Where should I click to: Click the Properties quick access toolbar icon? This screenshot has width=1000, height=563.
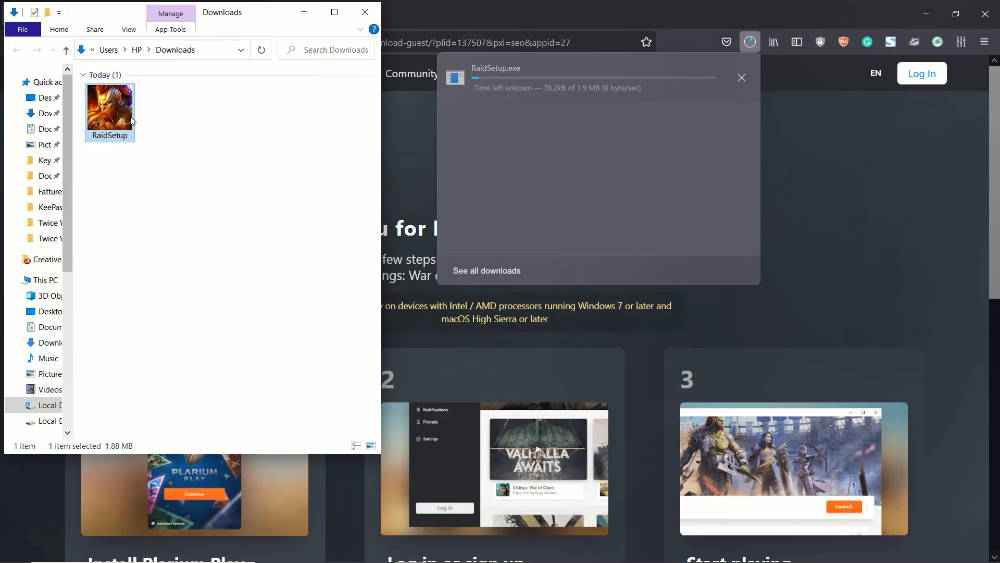point(34,12)
